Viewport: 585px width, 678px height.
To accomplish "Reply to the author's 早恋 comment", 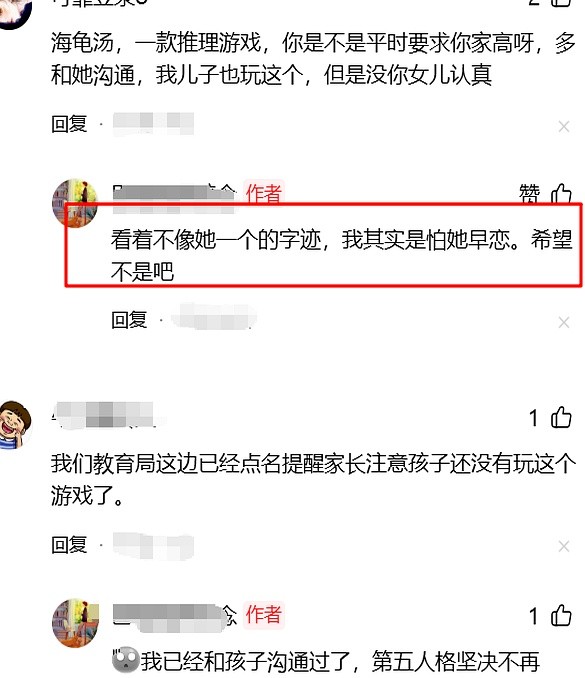I will pyautogui.click(x=129, y=320).
